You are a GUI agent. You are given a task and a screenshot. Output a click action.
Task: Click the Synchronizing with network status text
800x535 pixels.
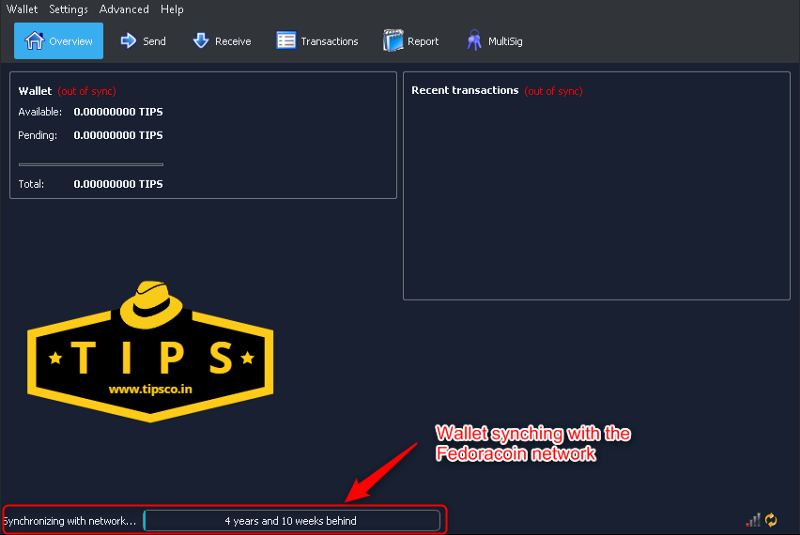coord(69,521)
